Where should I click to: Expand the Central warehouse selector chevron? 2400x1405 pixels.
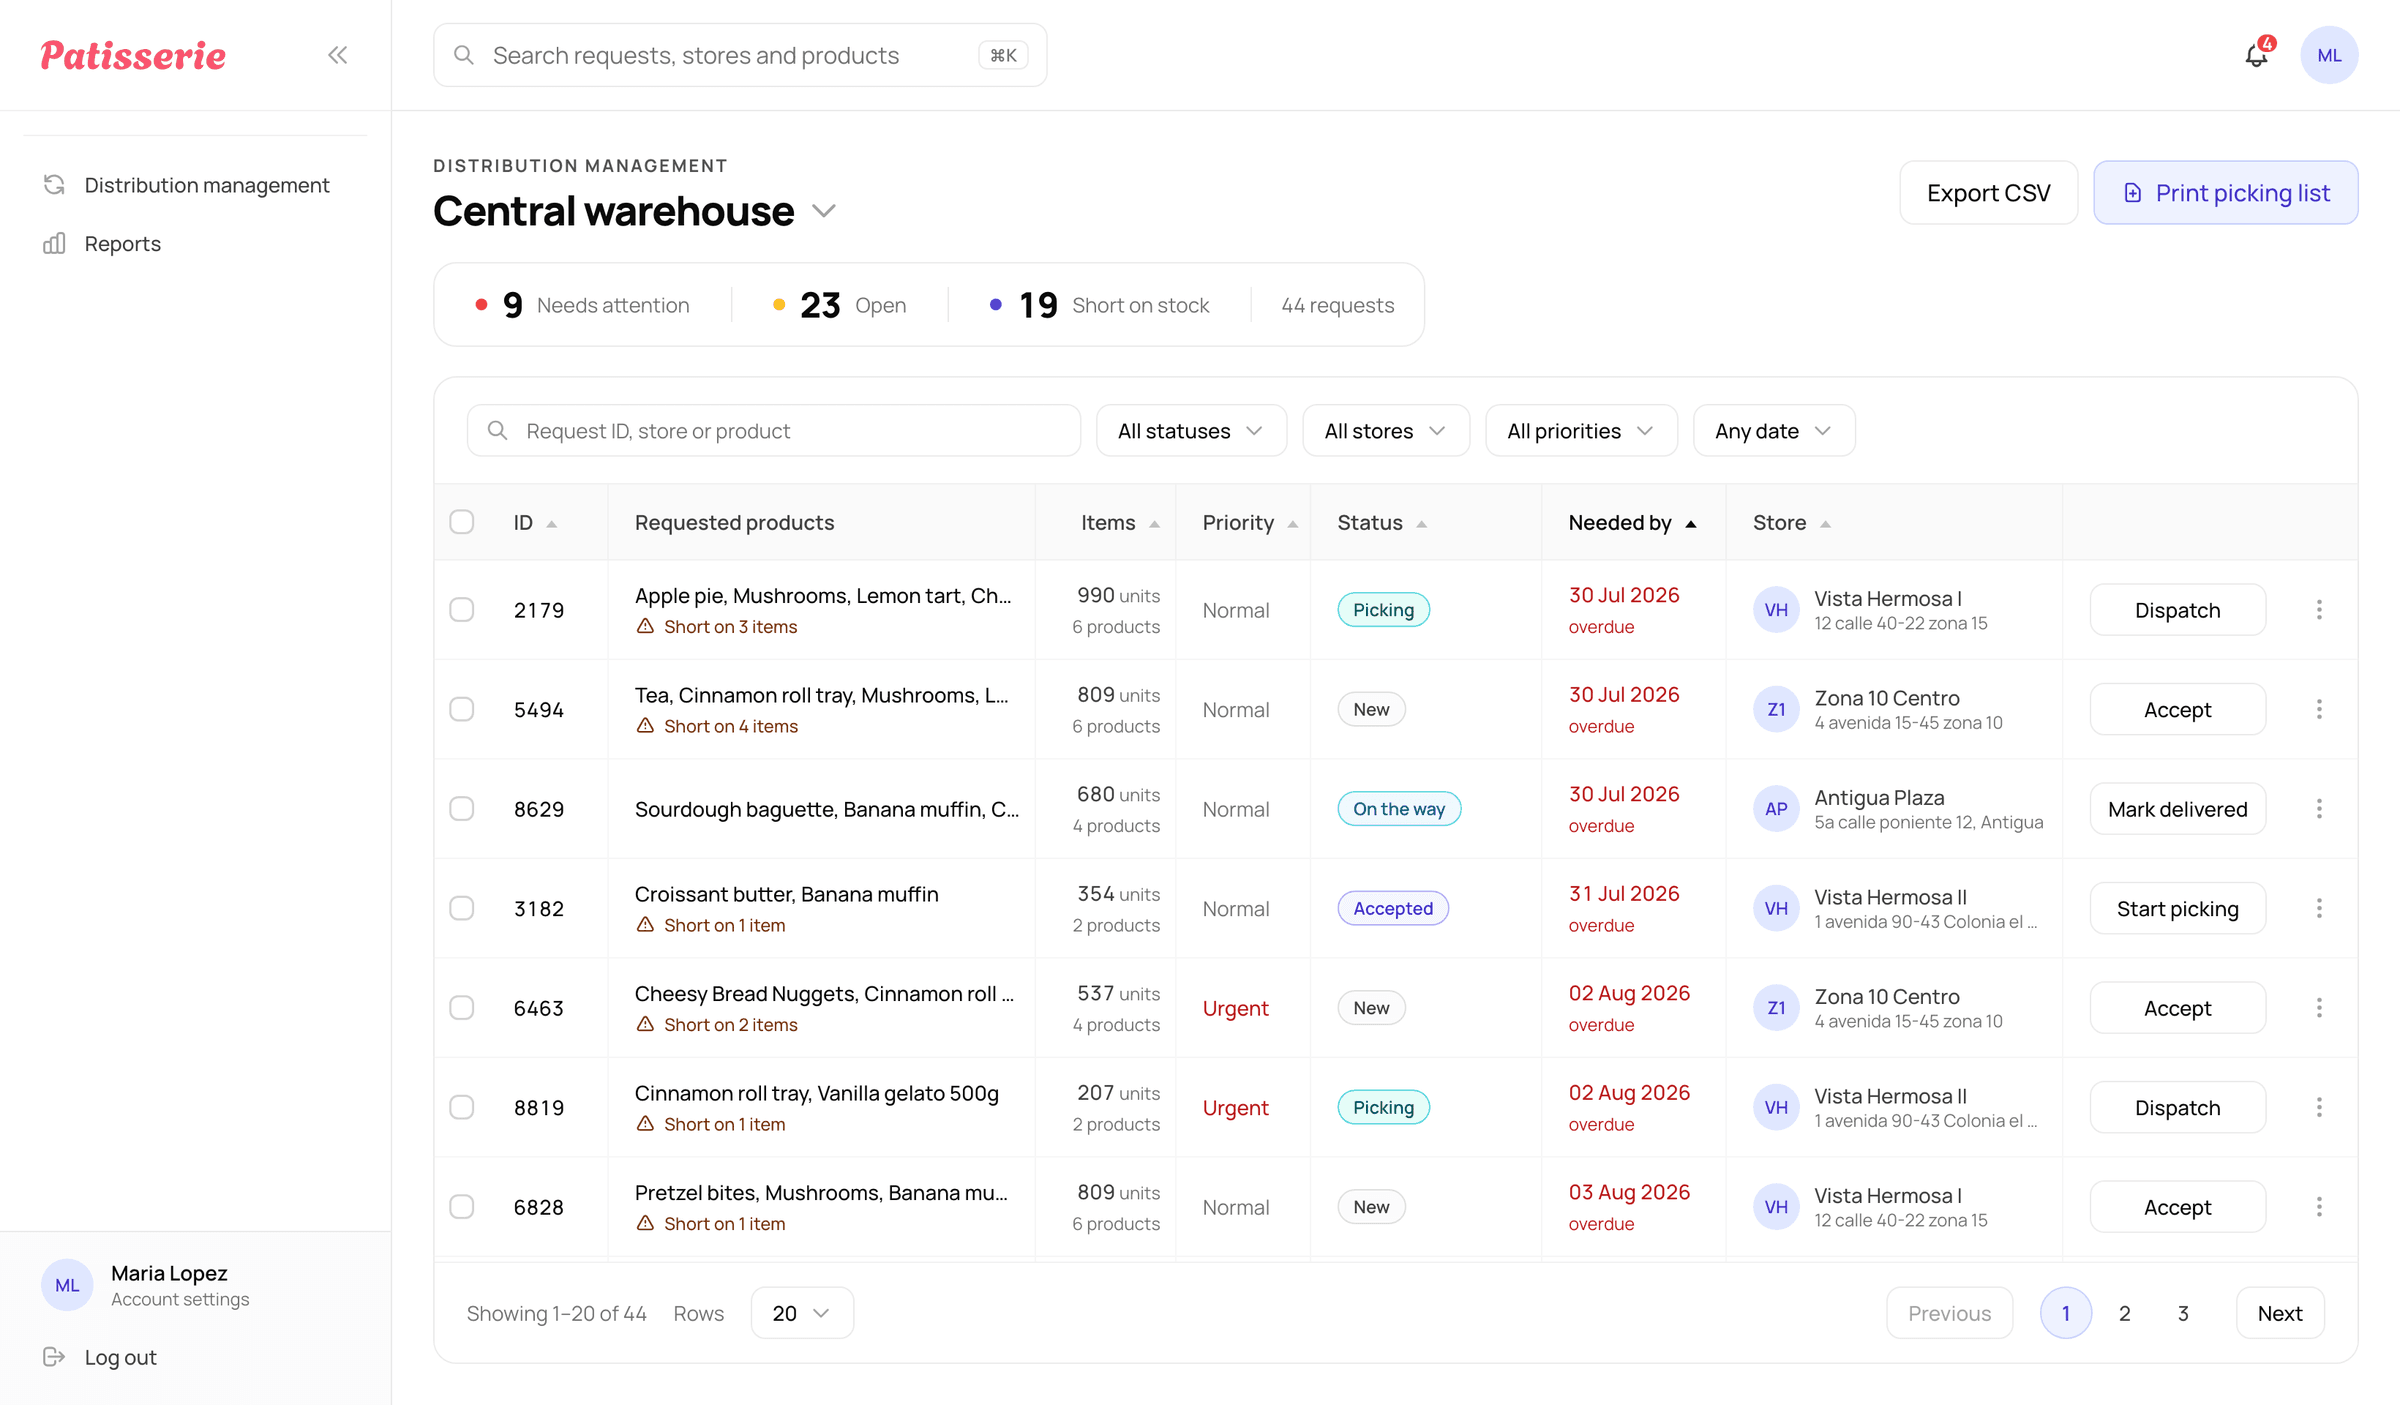tap(824, 211)
